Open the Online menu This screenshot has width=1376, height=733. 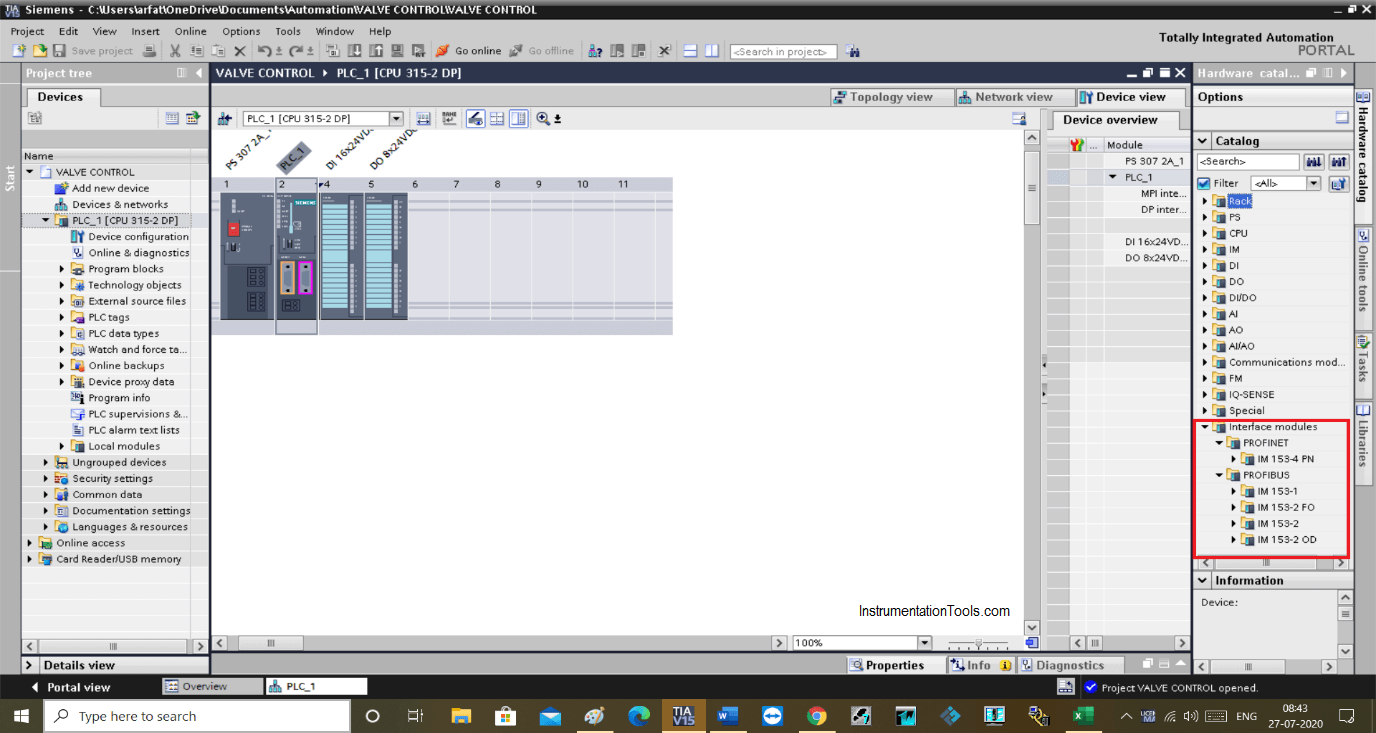point(190,31)
